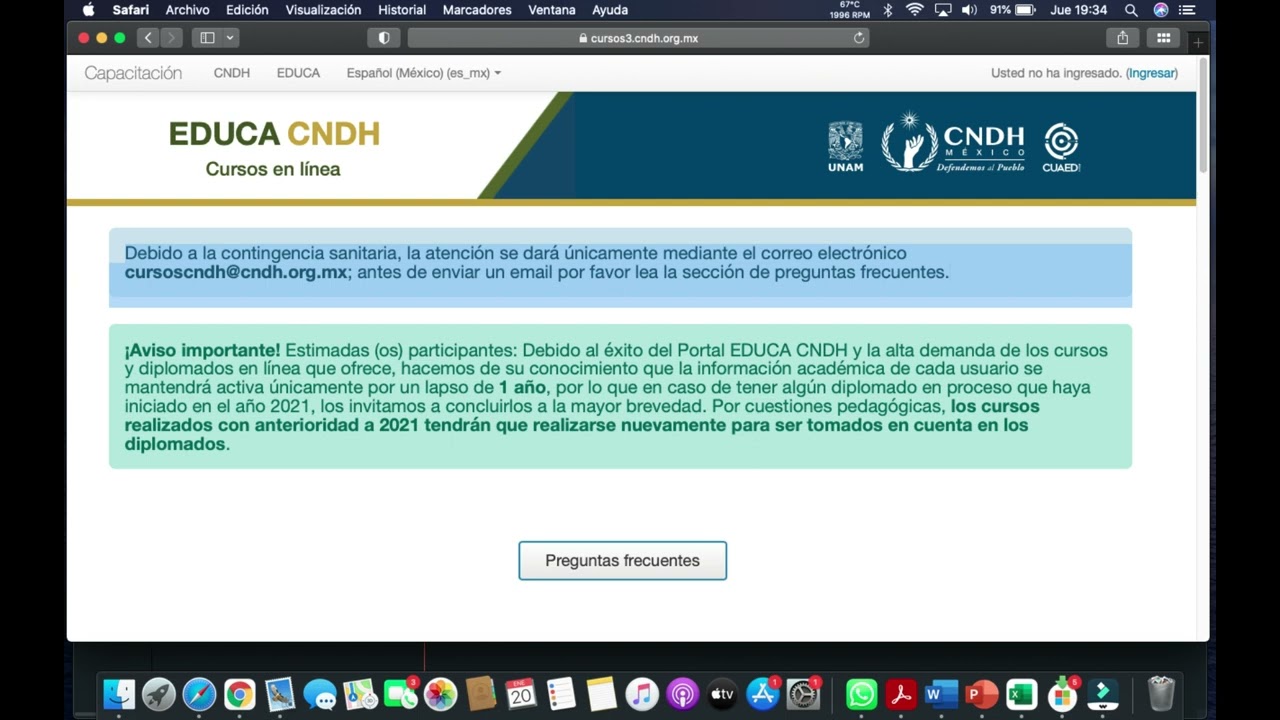Open Music from the Dock
Viewport: 1280px width, 720px height.
(x=642, y=693)
